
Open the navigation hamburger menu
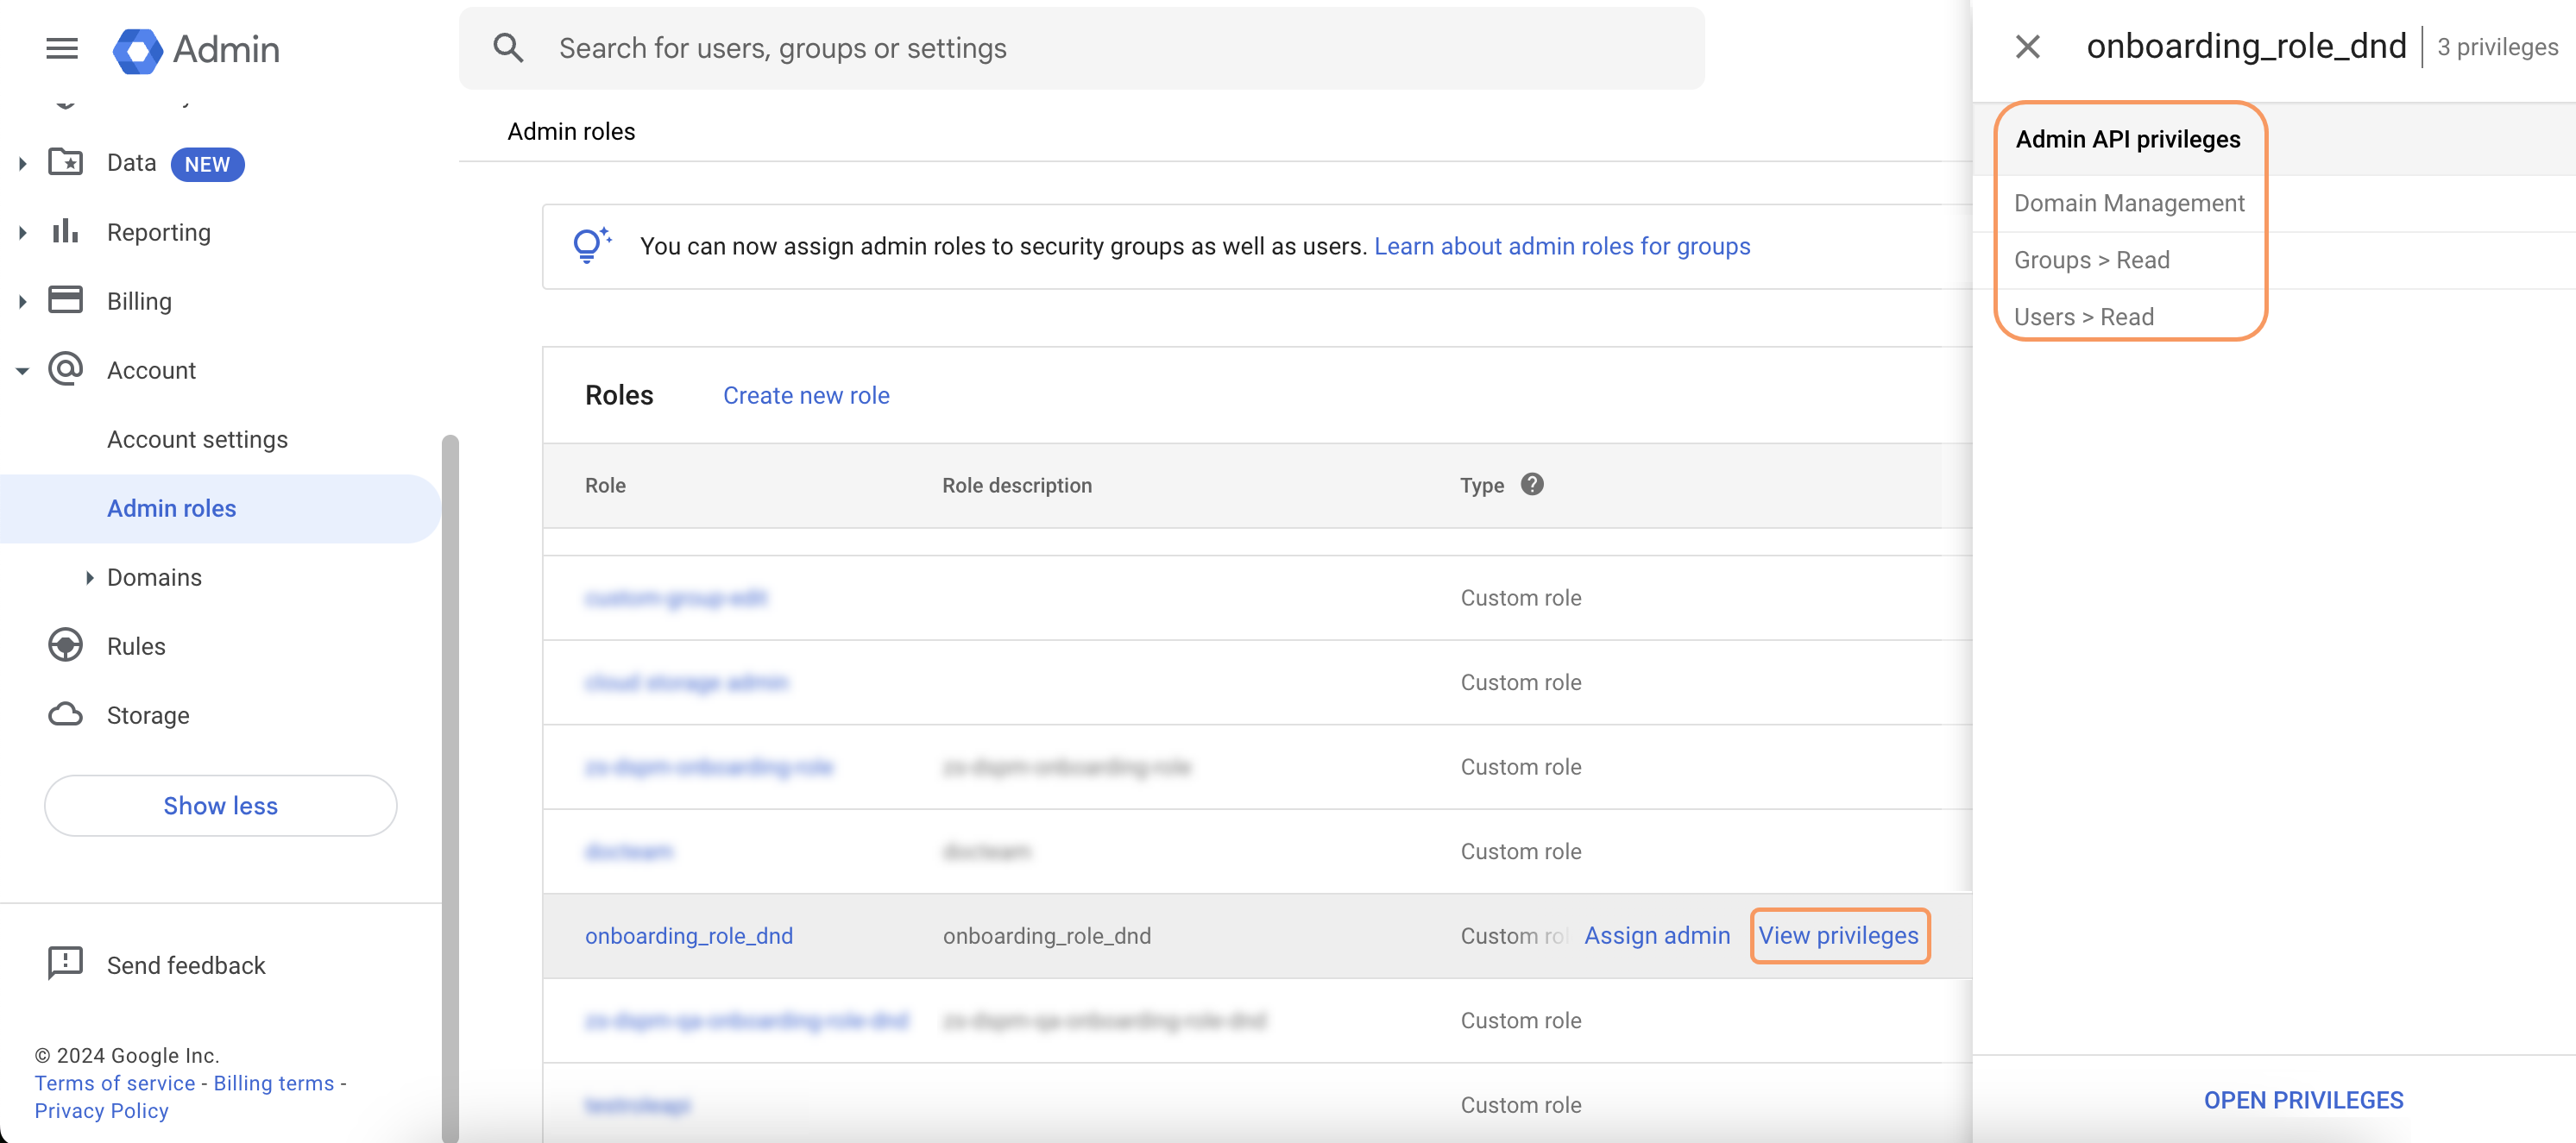[61, 48]
